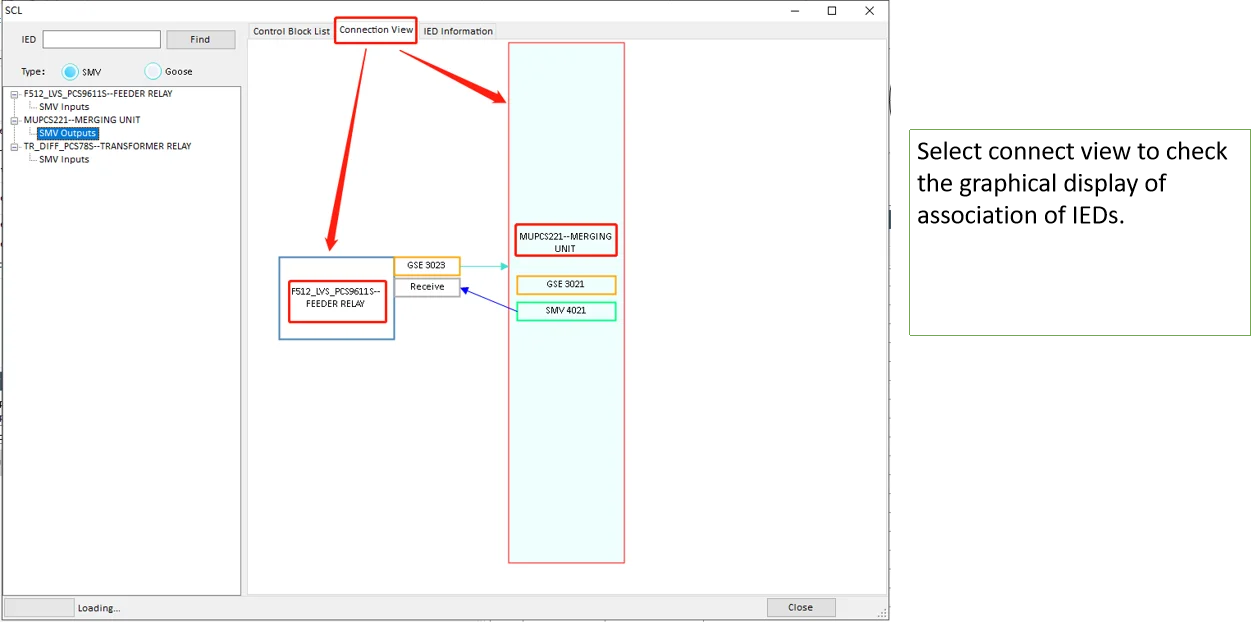This screenshot has height=622, width=1252.
Task: Collapse the MUPCS221 merging unit tree node
Action: coord(14,120)
